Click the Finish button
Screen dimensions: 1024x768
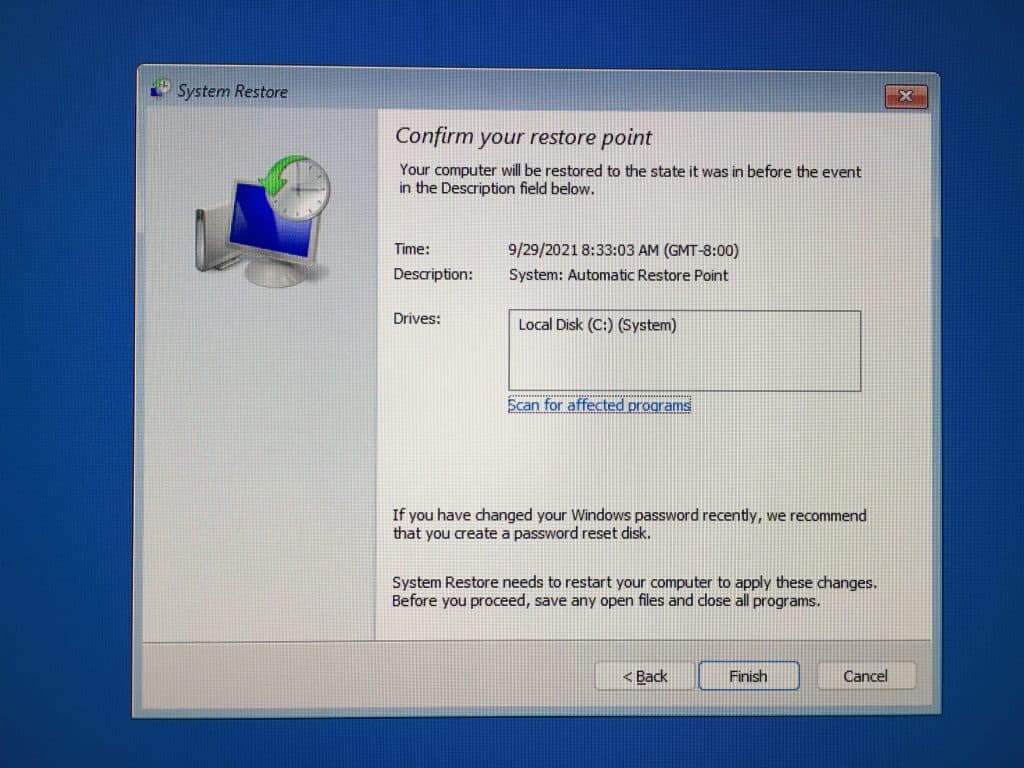(748, 676)
